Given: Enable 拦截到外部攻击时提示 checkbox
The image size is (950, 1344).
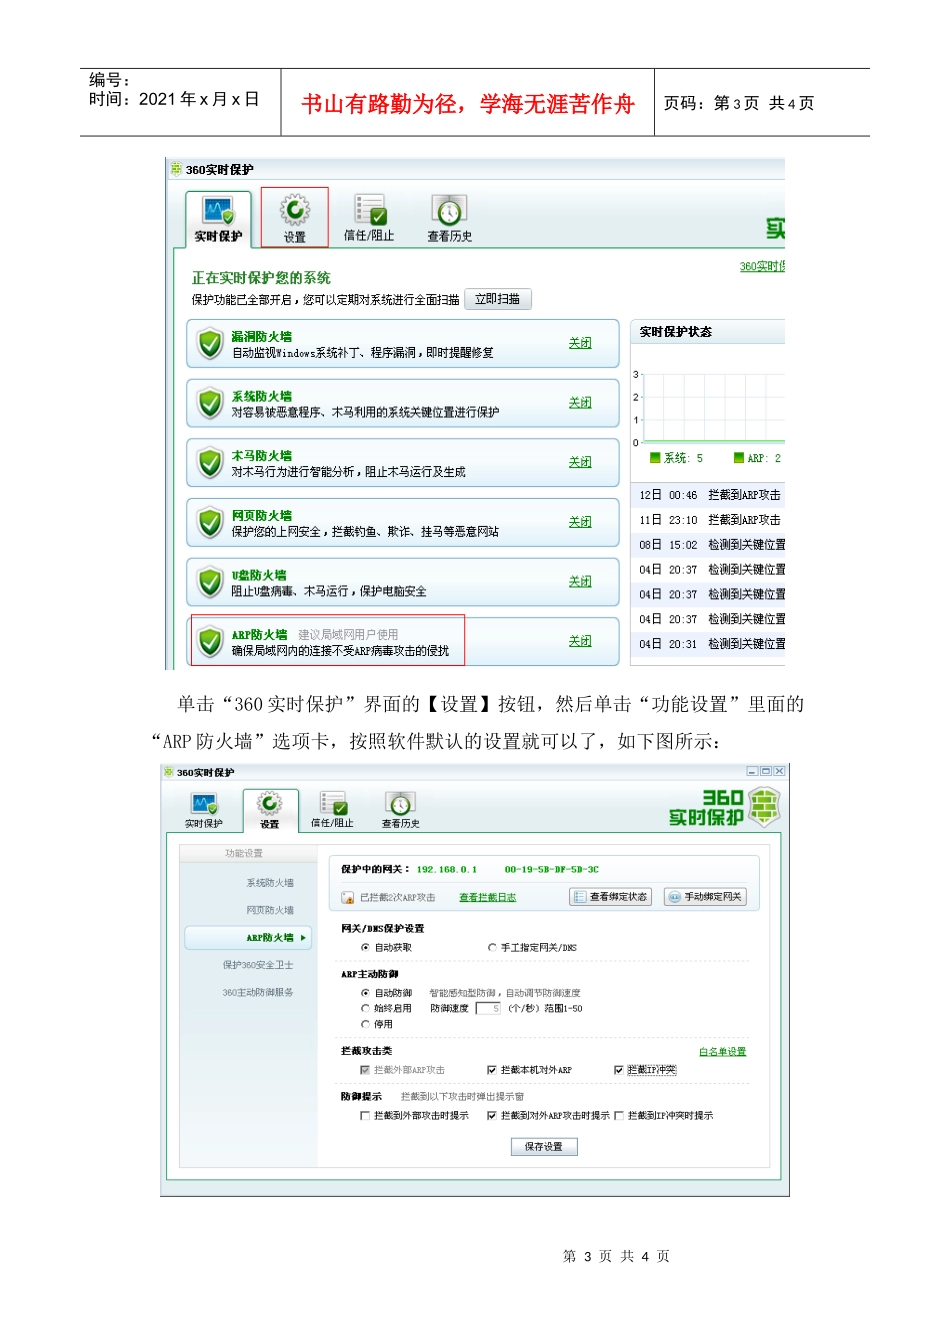Looking at the screenshot, I should point(365,1116).
